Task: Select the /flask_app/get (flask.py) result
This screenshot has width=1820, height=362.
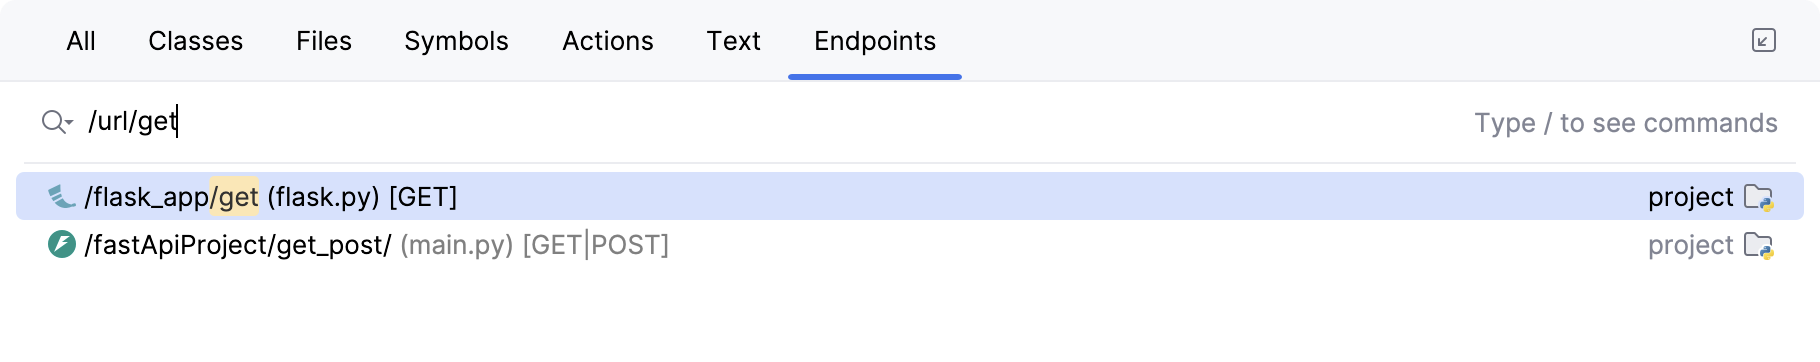Action: click(910, 196)
